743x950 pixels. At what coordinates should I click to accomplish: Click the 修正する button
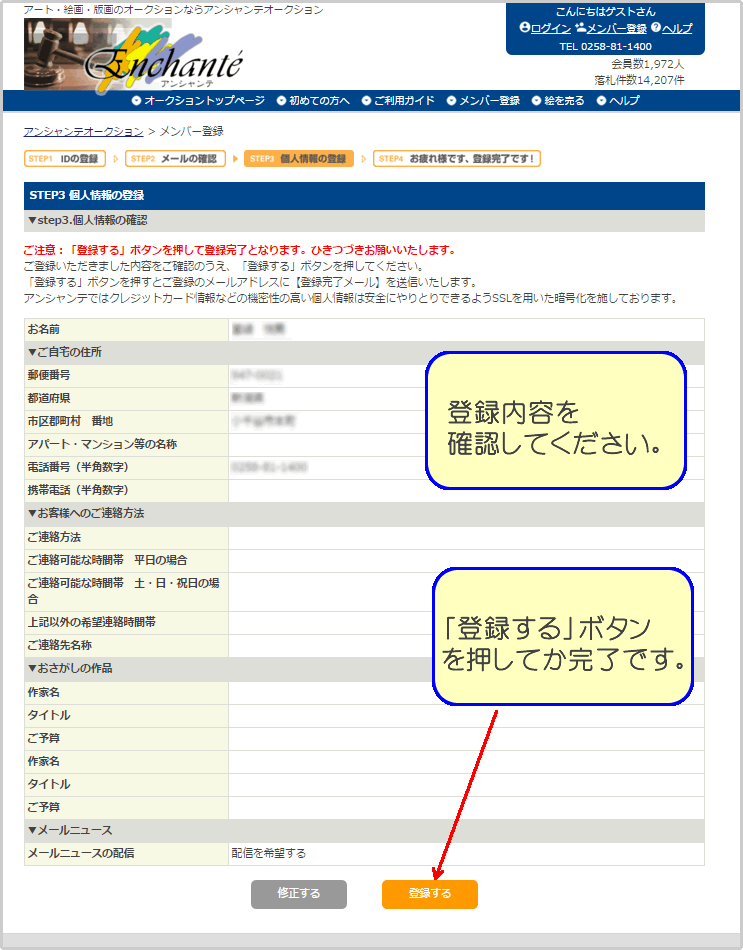(x=299, y=894)
